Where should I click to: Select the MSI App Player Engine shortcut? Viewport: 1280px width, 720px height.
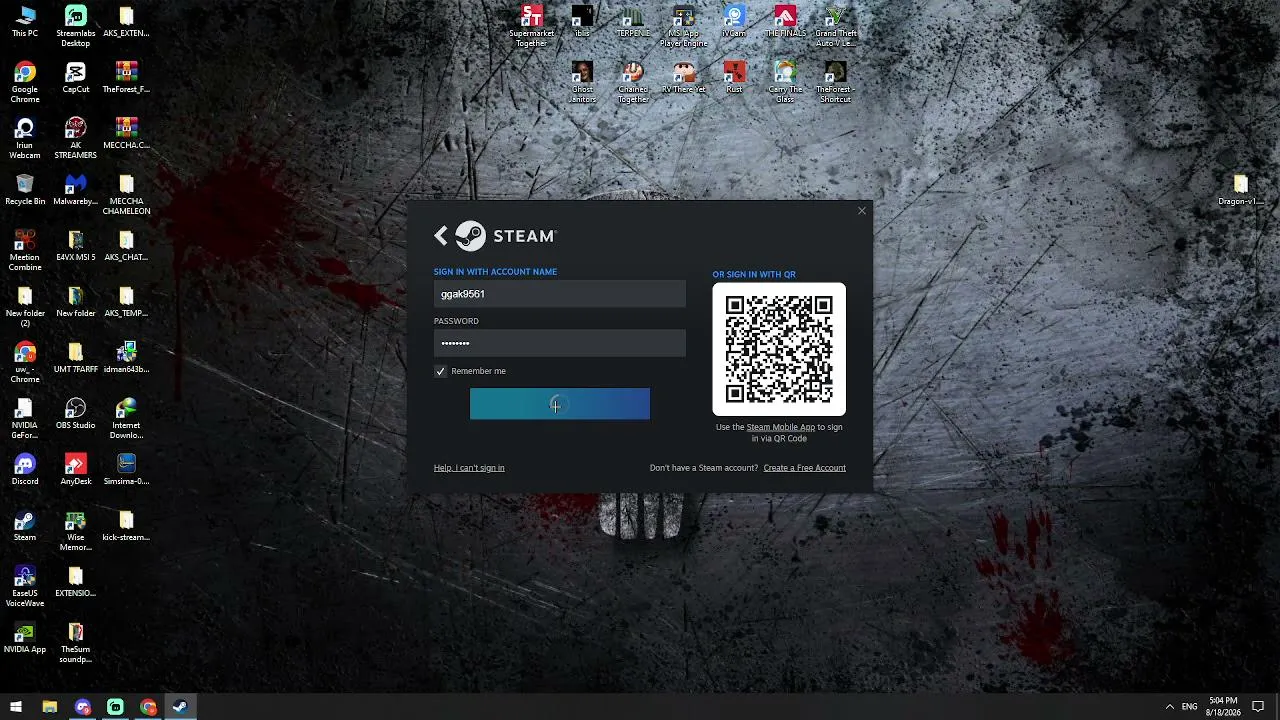[684, 27]
